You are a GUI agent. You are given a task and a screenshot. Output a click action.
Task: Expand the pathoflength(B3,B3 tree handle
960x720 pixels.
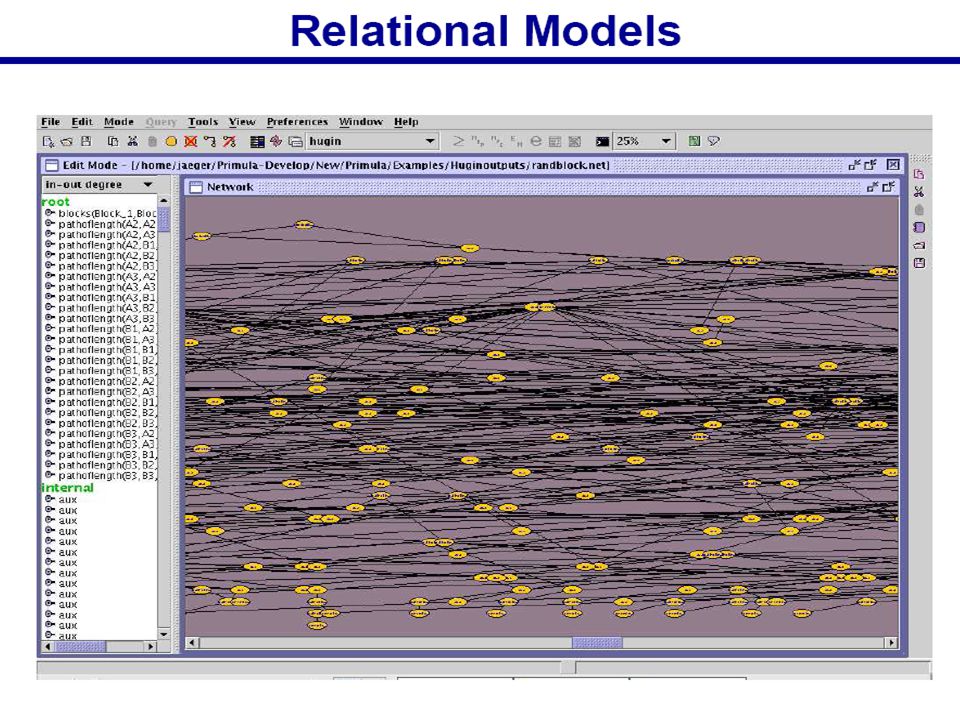50,475
